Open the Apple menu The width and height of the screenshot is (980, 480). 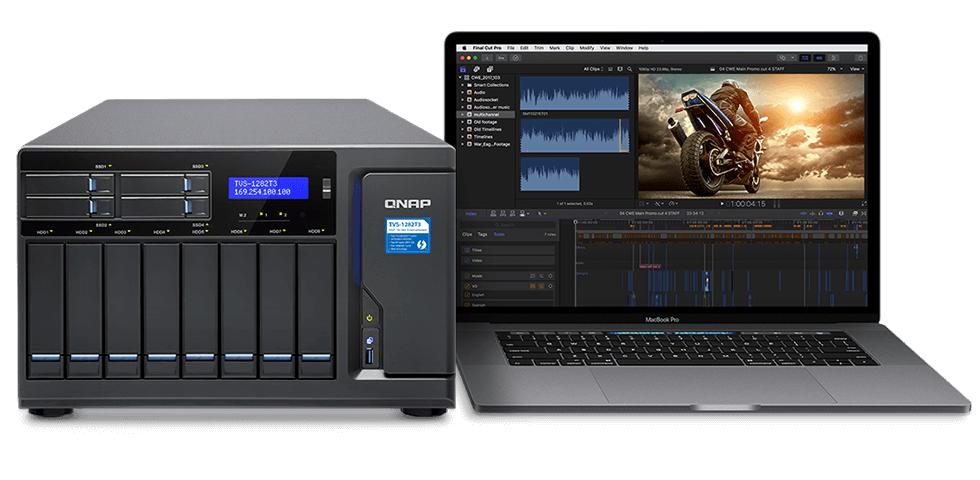tap(464, 48)
